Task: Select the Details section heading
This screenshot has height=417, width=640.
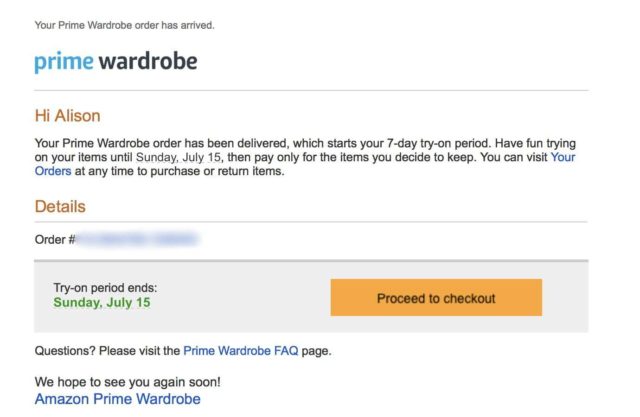Action: pos(60,206)
